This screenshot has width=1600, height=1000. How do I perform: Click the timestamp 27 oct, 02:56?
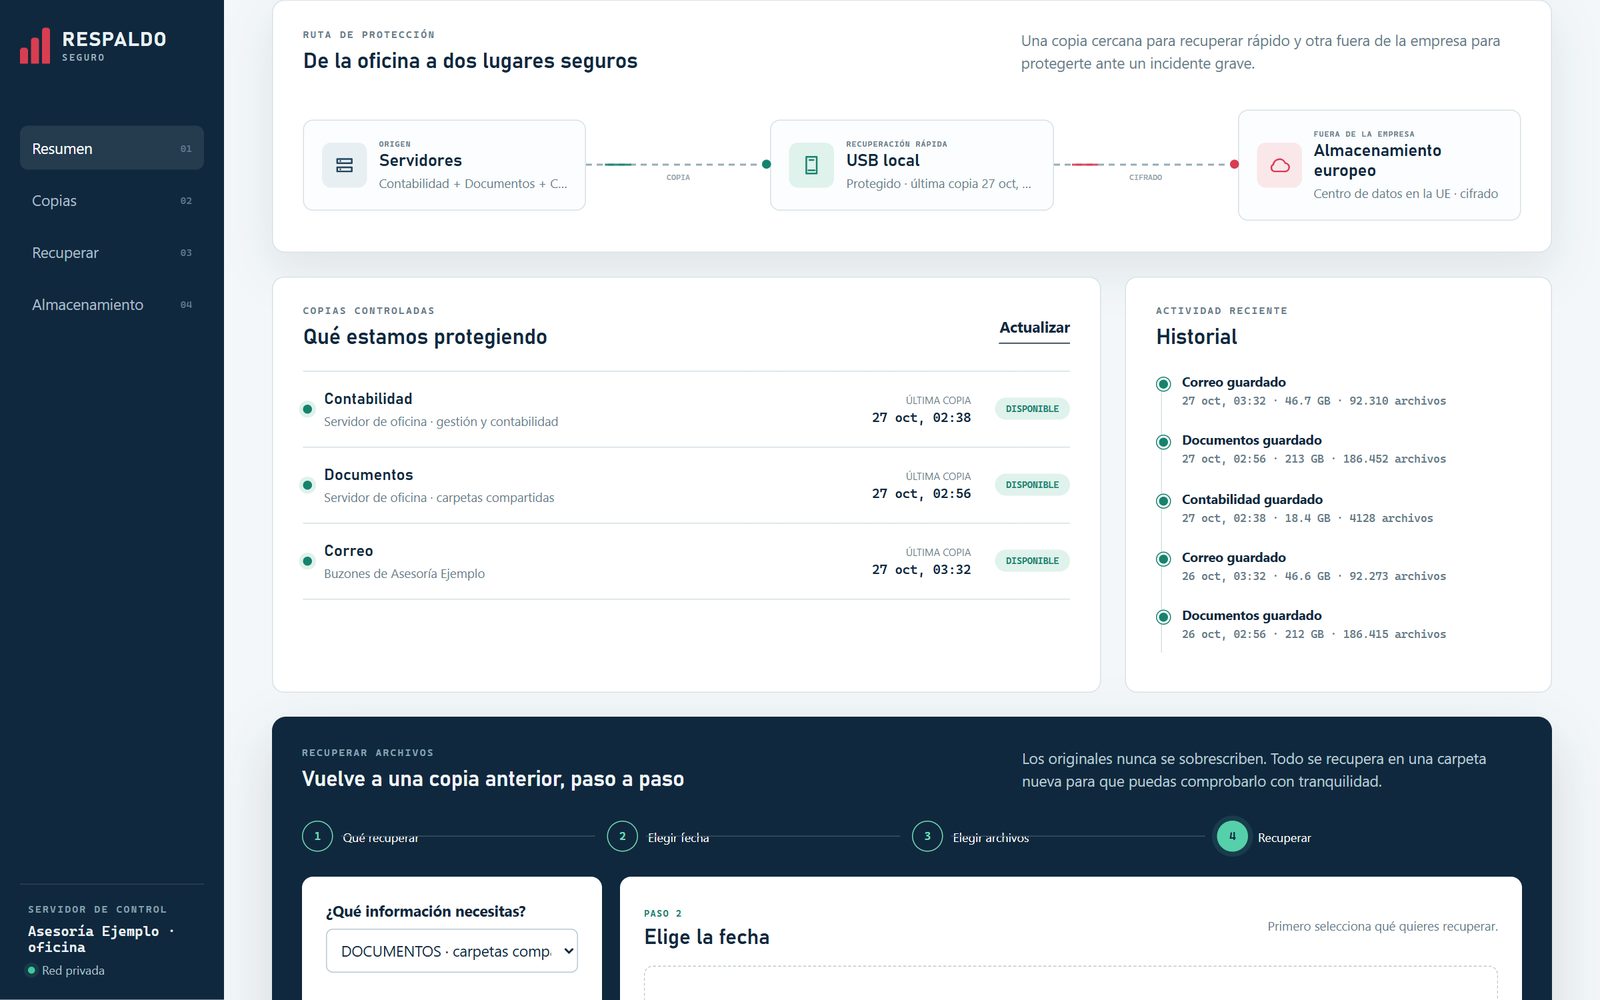click(x=921, y=494)
